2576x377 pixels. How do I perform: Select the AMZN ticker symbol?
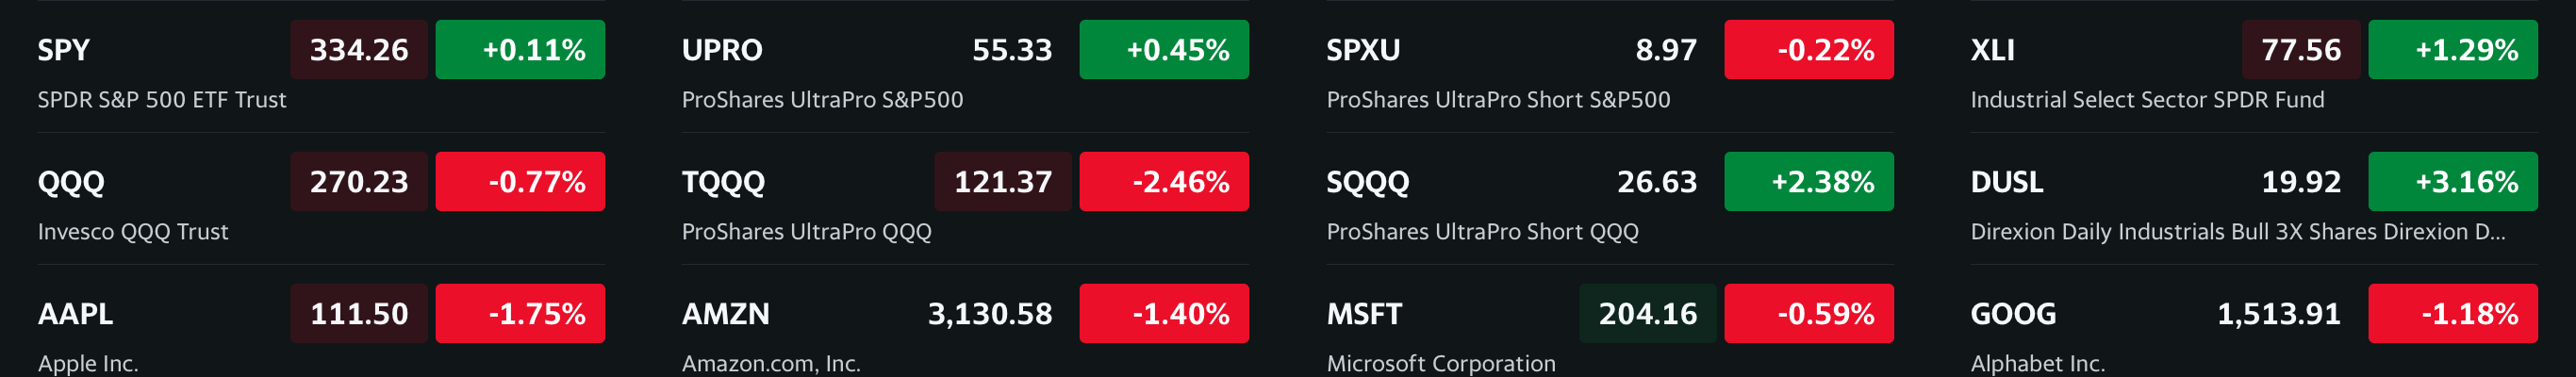[726, 314]
